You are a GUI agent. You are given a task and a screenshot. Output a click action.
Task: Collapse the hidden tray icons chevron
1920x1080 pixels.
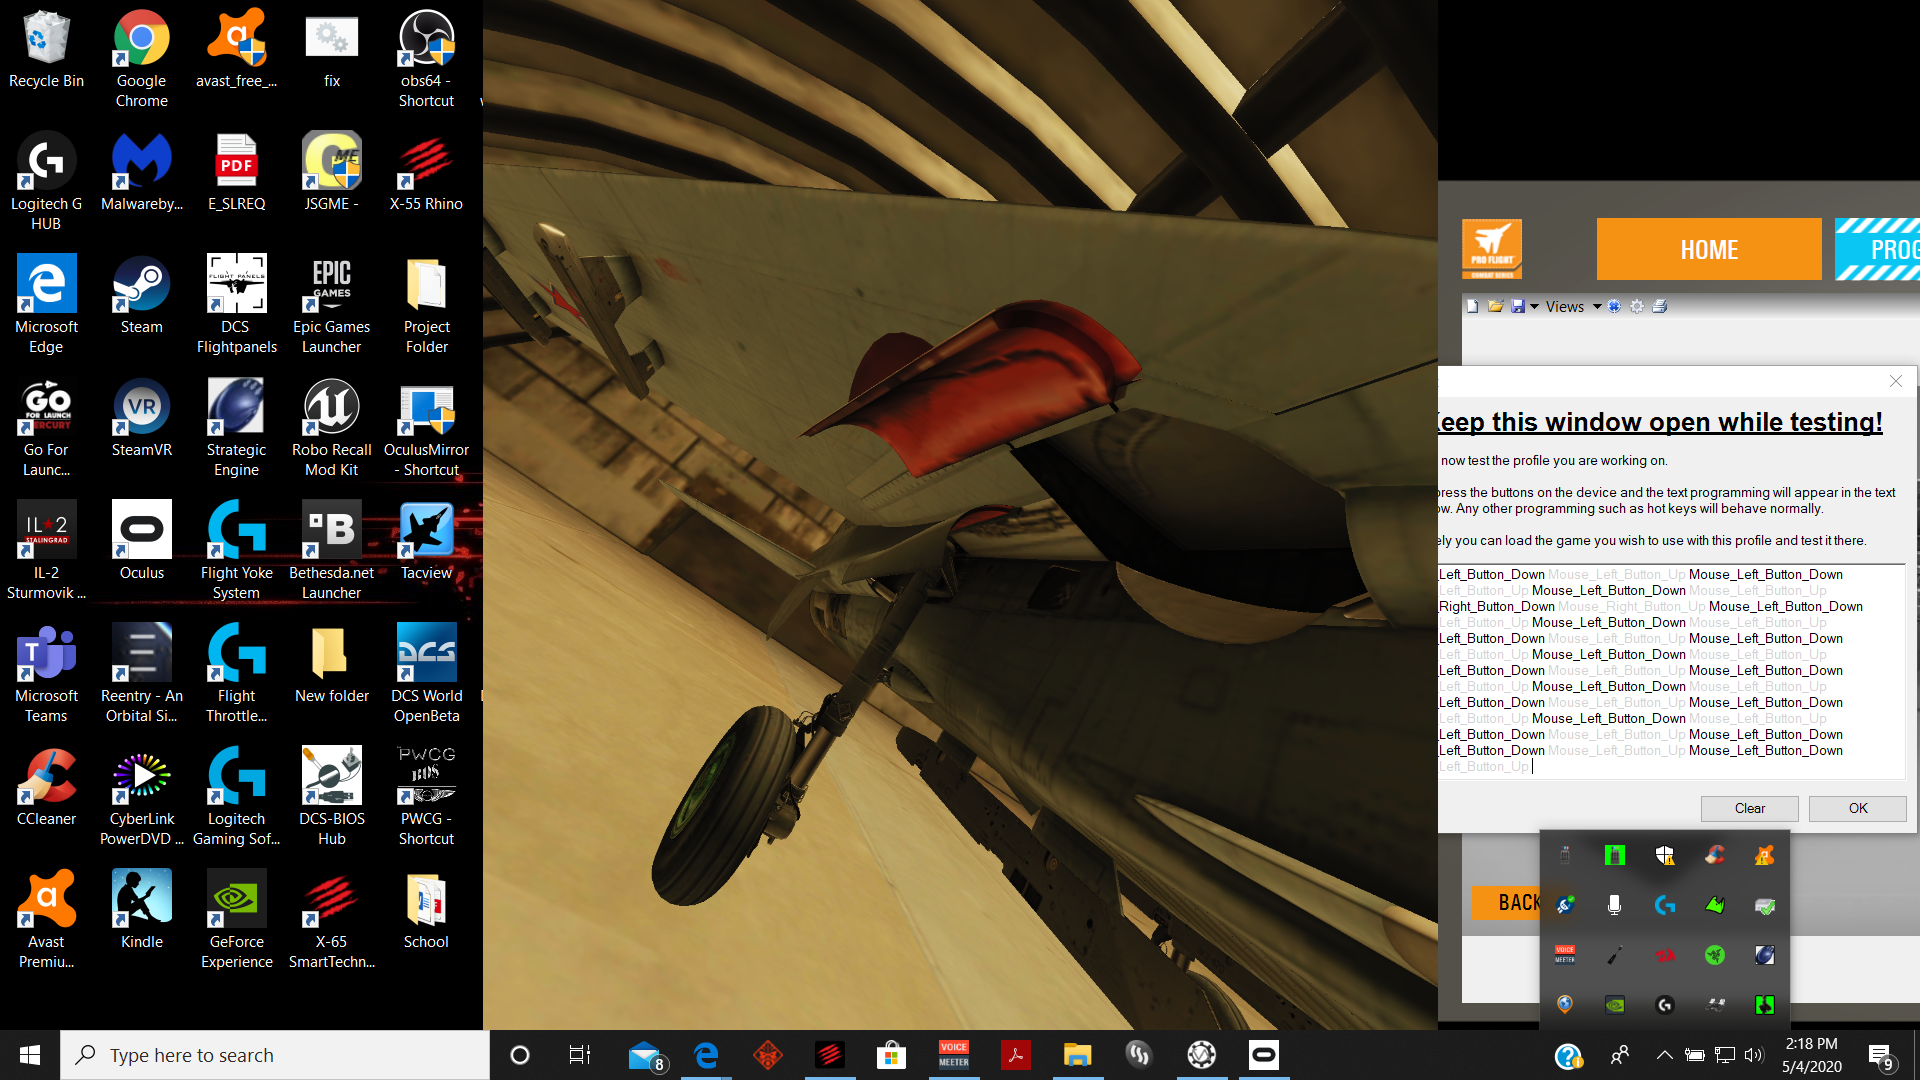point(1664,1055)
